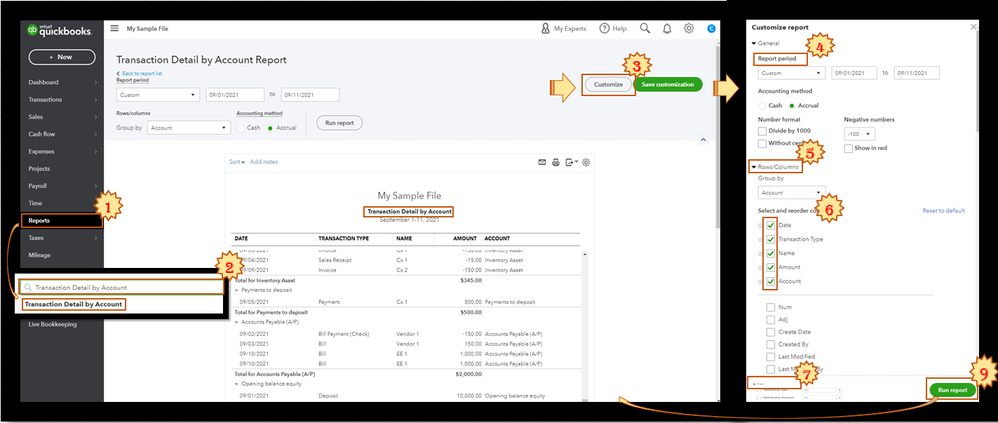Check the Created By column checkbox
This screenshot has height=423, width=998.
[x=771, y=344]
